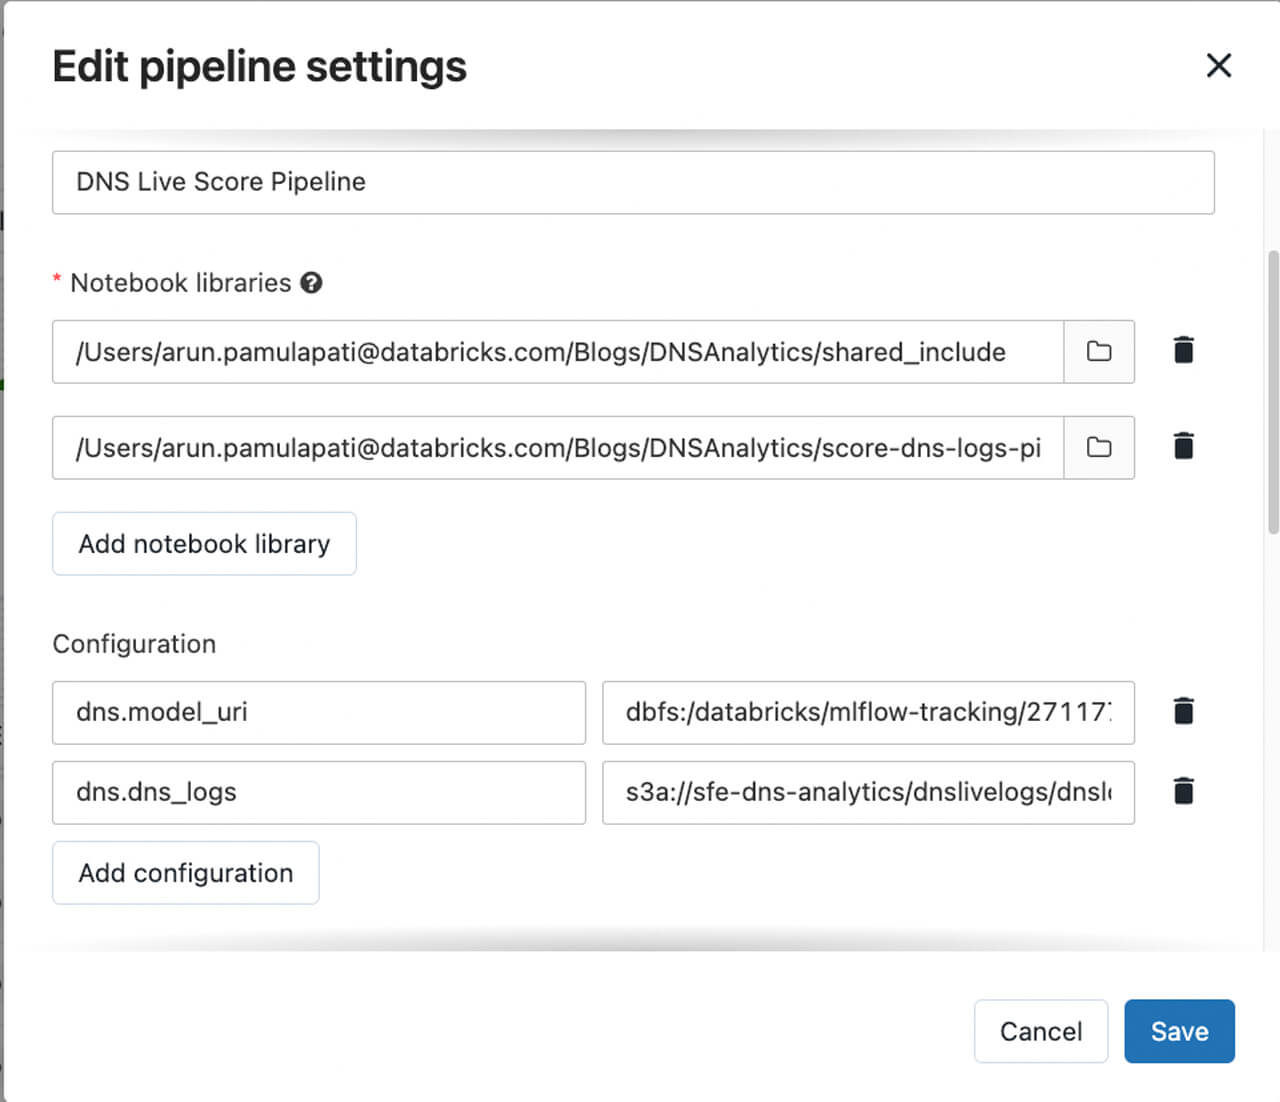Delete the shared_include notebook library

click(1183, 350)
